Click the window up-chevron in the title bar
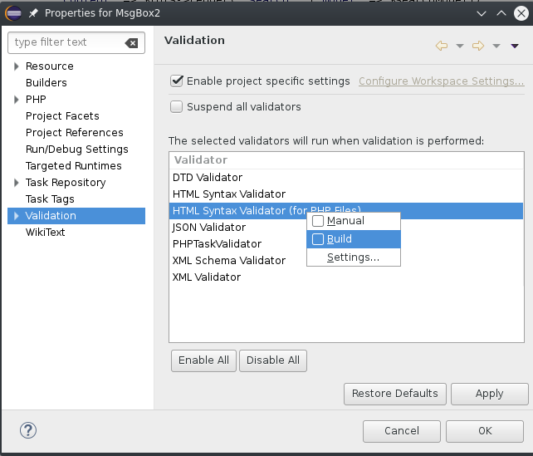The height and width of the screenshot is (456, 533). click(x=501, y=14)
